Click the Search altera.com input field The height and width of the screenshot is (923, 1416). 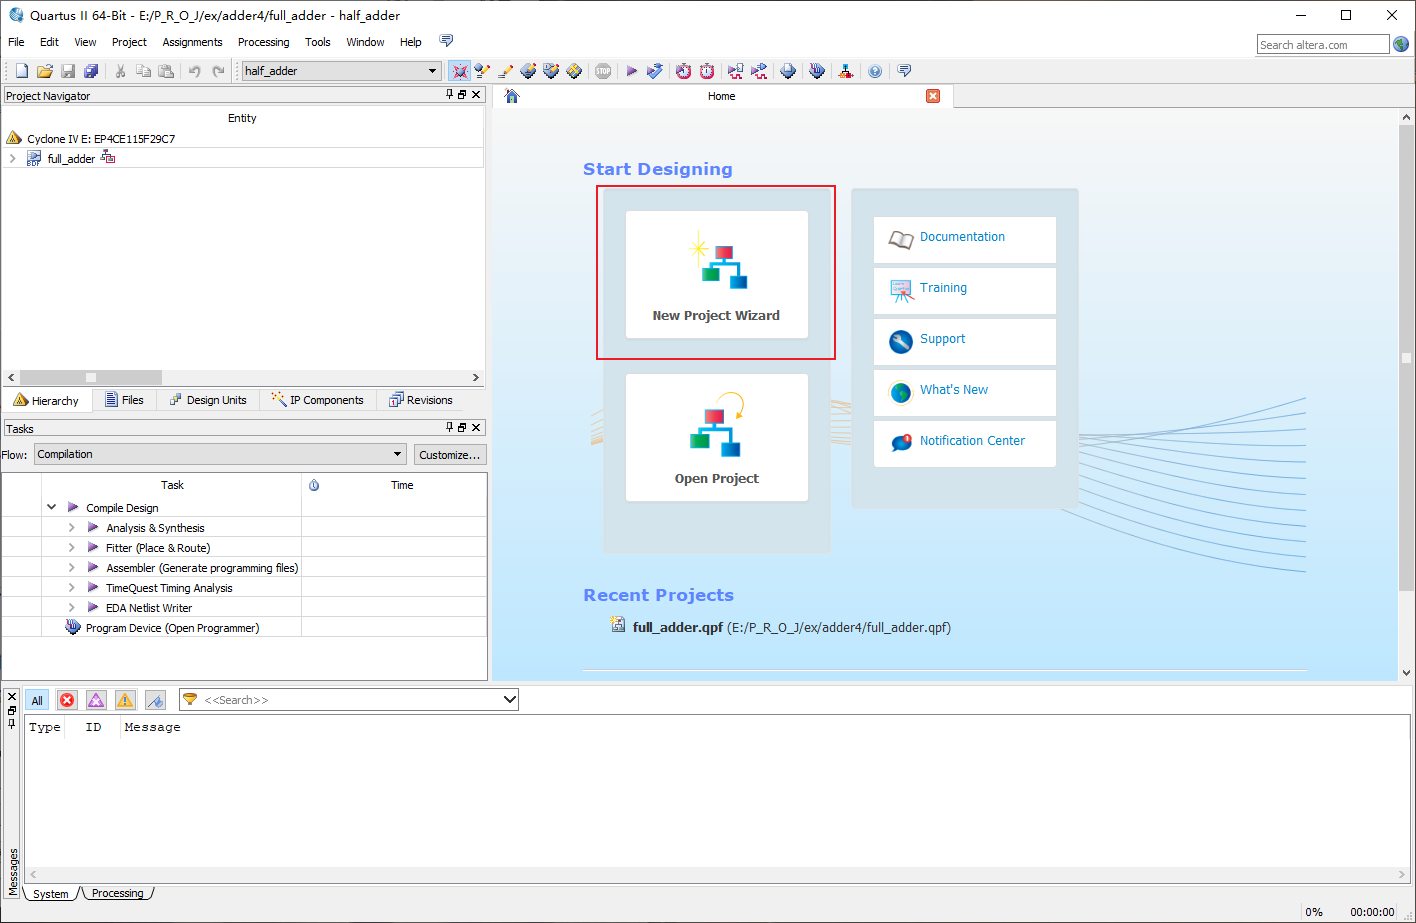tap(1323, 44)
